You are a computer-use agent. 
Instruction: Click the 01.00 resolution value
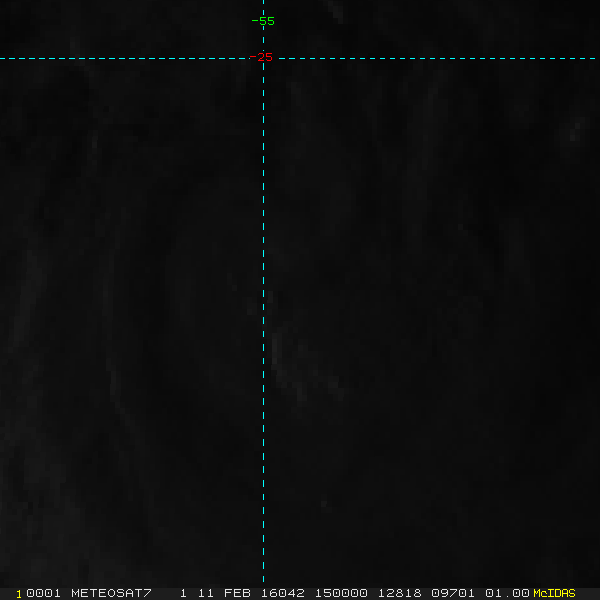tap(507, 593)
